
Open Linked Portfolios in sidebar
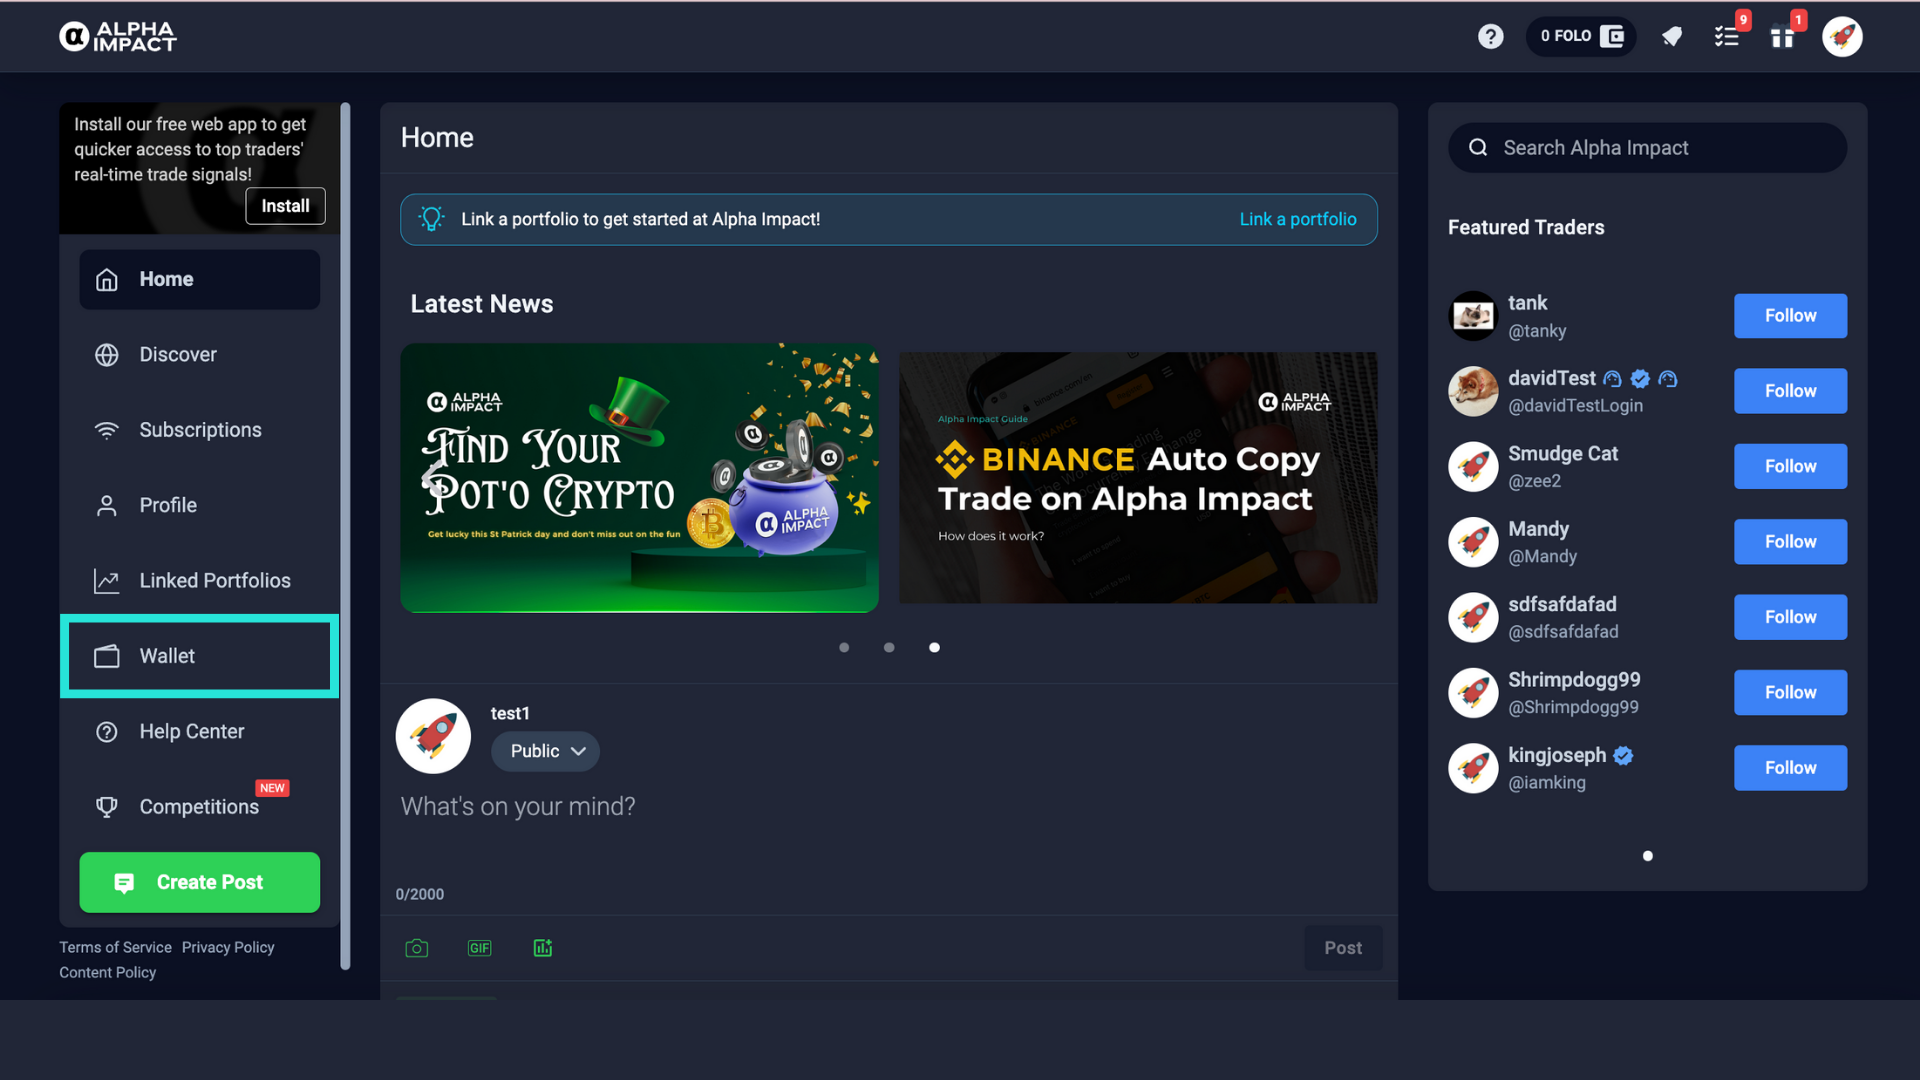click(x=200, y=581)
